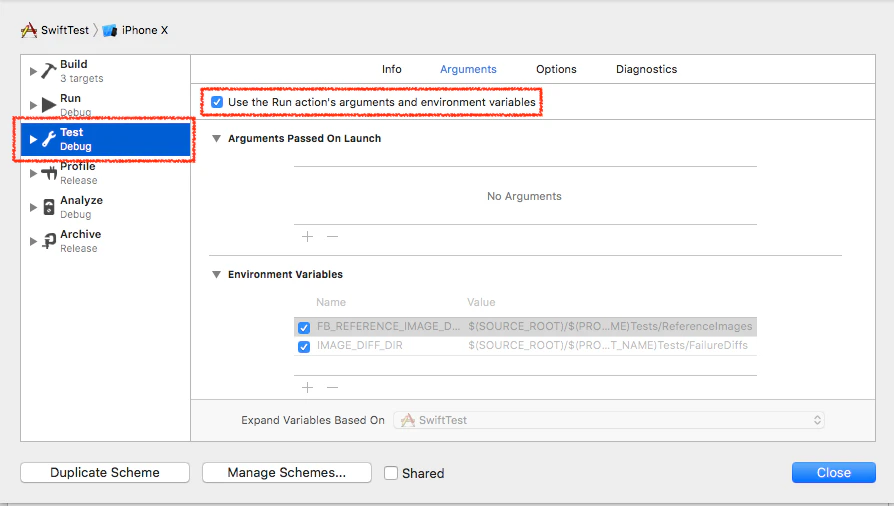Click the Manage Schemes... button

[287, 472]
